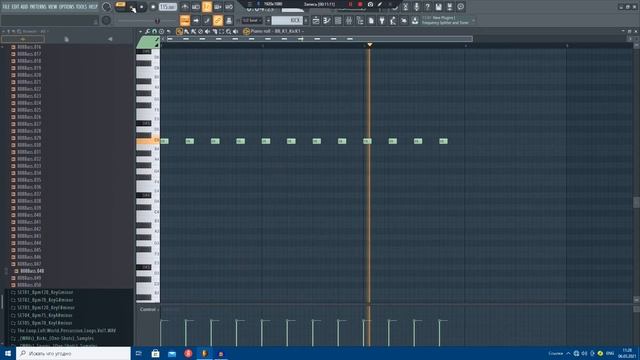Open the ADD menu
The image size is (640, 360).
click(24, 7)
